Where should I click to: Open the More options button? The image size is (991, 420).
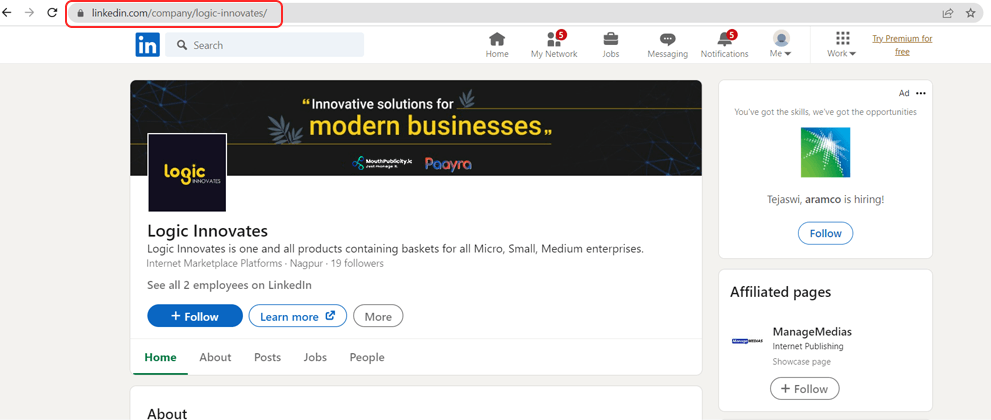378,316
